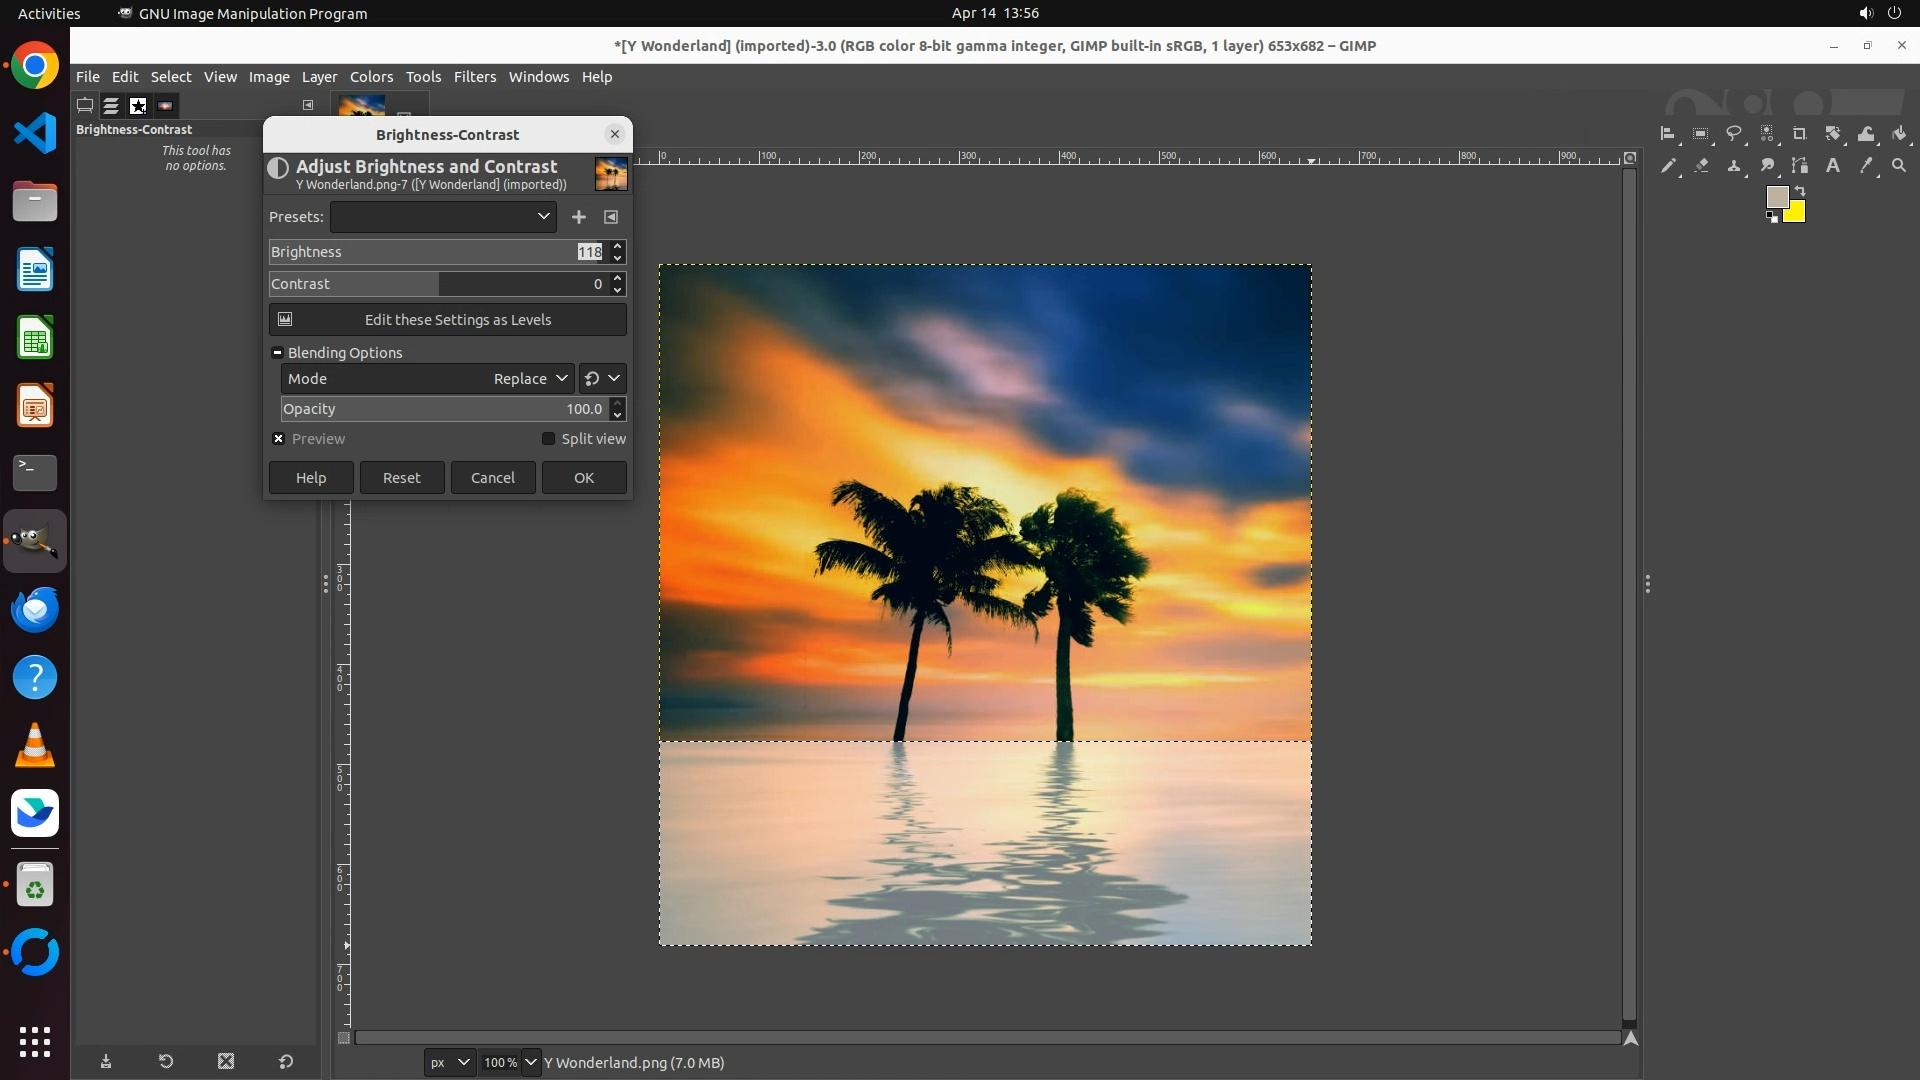
Task: Select the Crop tool
Action: pyautogui.click(x=1800, y=133)
